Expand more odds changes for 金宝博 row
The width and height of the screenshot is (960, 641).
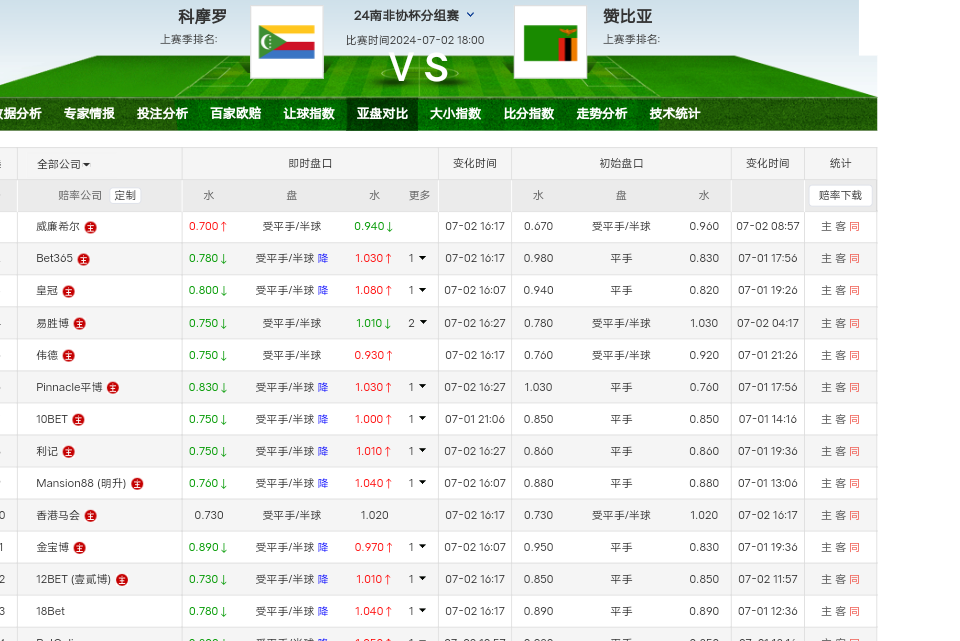click(x=417, y=547)
